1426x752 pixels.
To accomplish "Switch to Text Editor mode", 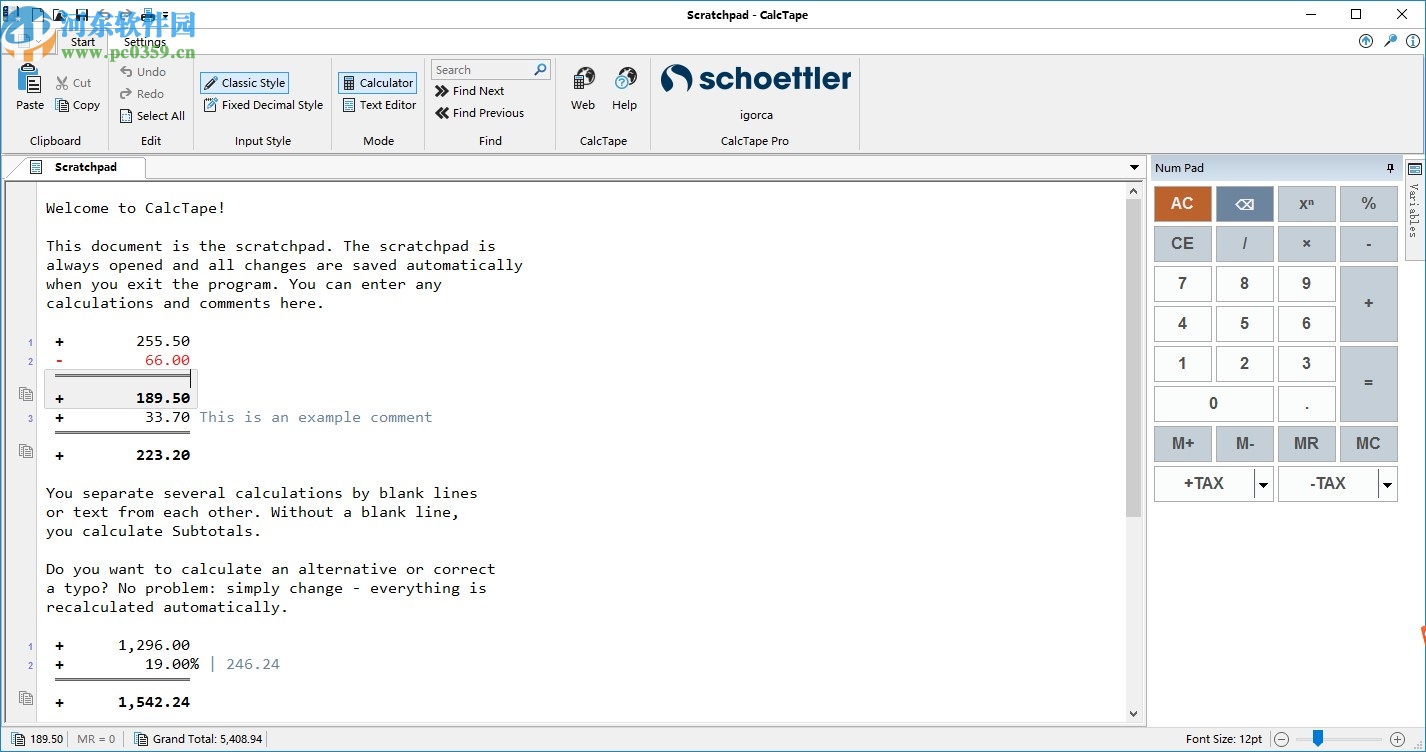I will pyautogui.click(x=379, y=105).
